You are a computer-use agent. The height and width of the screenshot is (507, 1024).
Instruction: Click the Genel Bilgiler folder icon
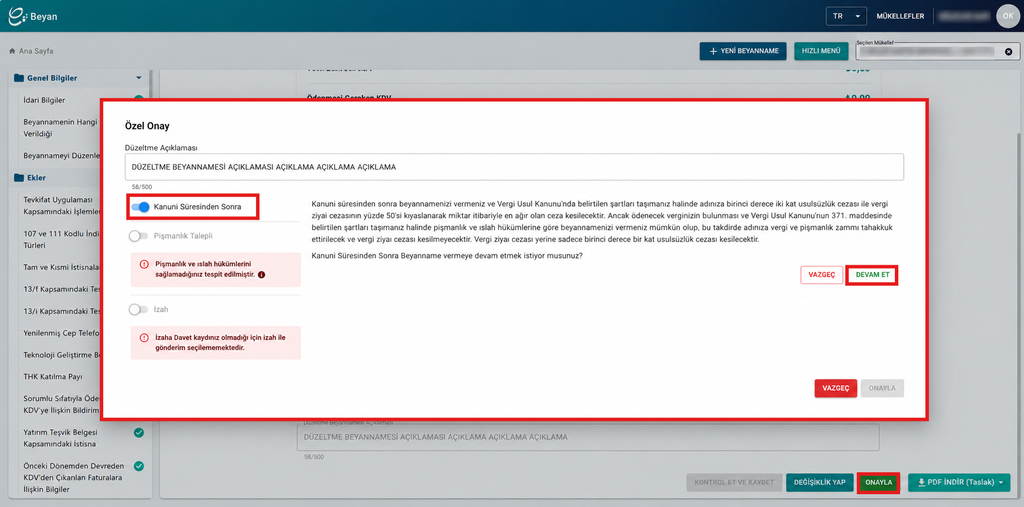point(19,78)
